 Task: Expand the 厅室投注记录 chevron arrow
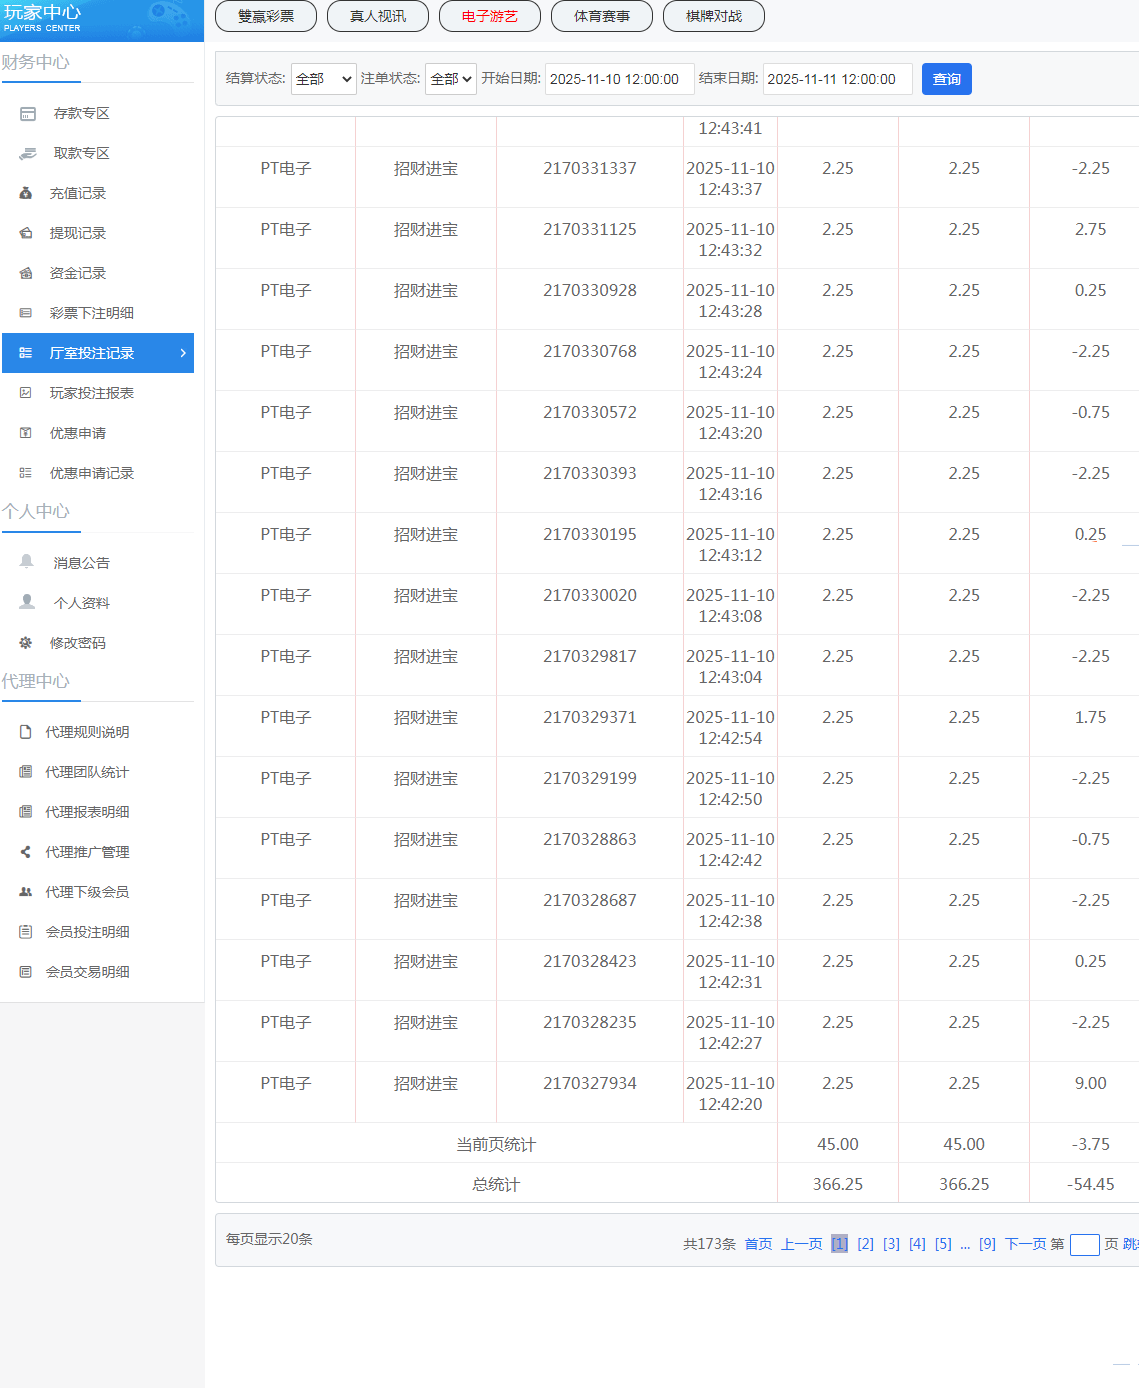coord(183,353)
